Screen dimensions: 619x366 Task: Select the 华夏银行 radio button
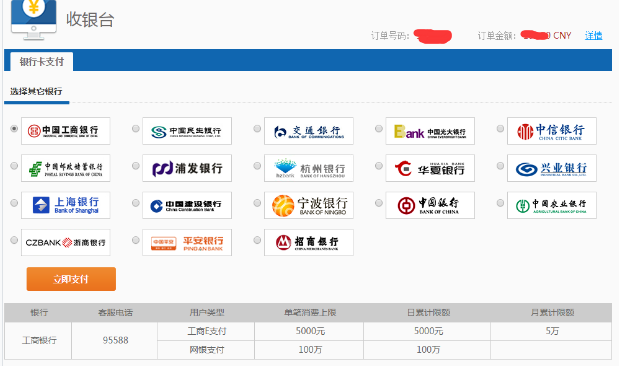click(x=379, y=165)
